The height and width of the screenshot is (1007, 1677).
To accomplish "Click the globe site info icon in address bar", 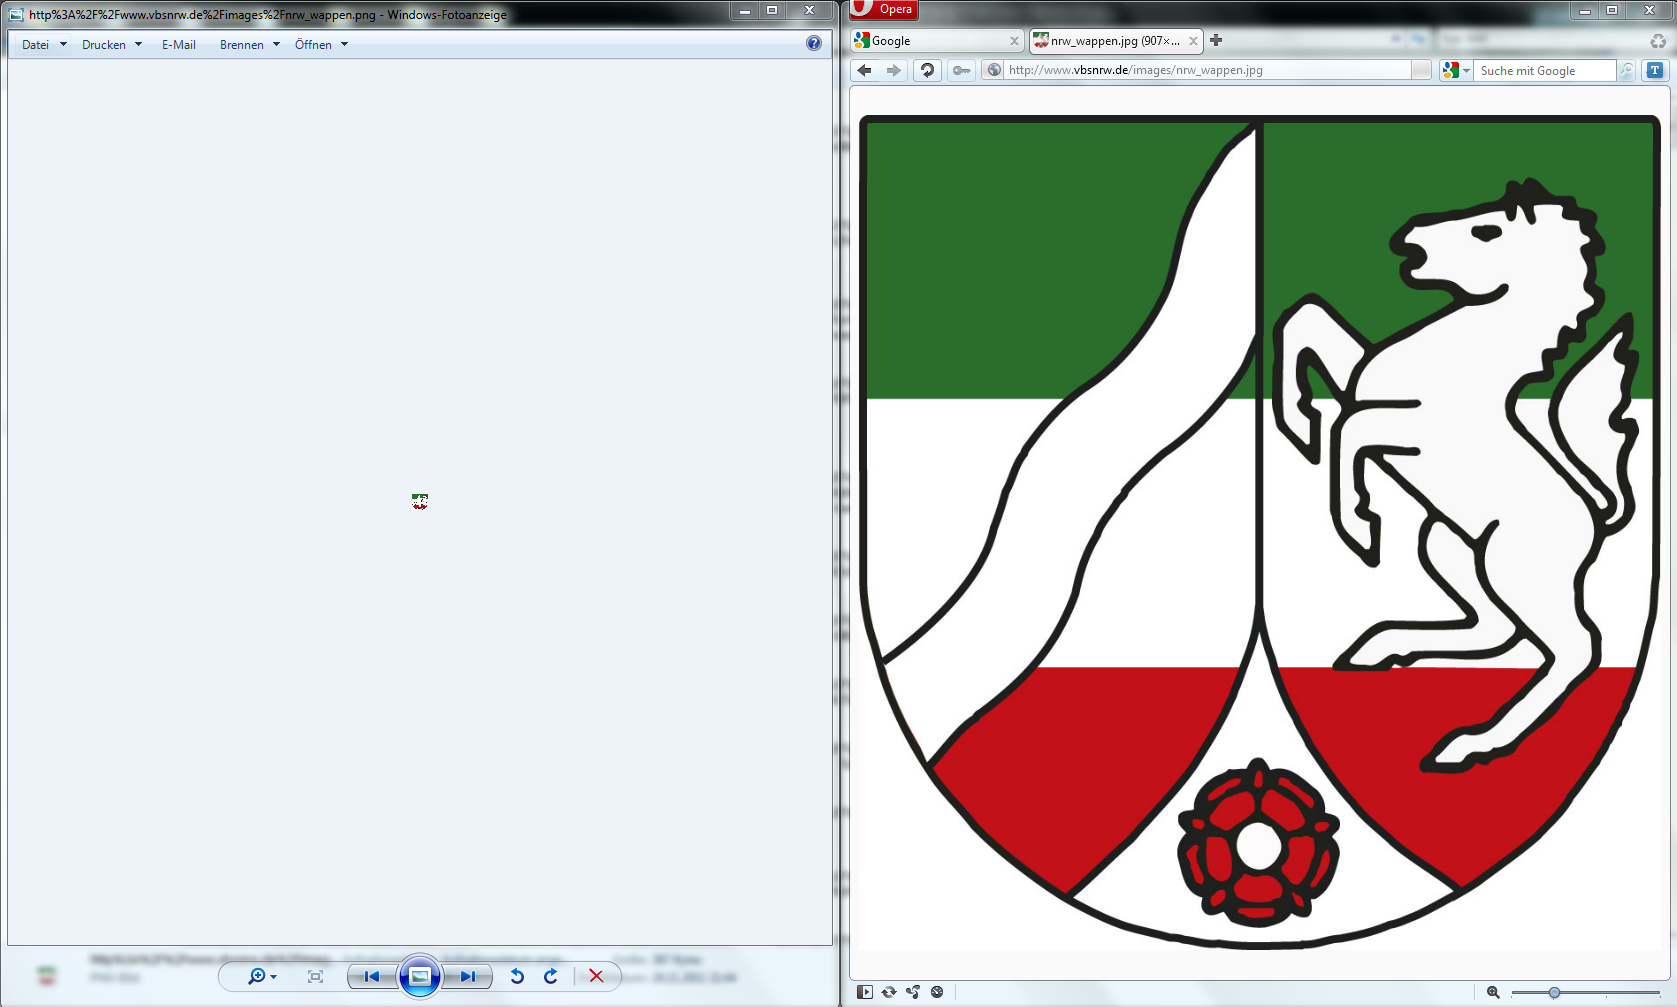I will (994, 70).
